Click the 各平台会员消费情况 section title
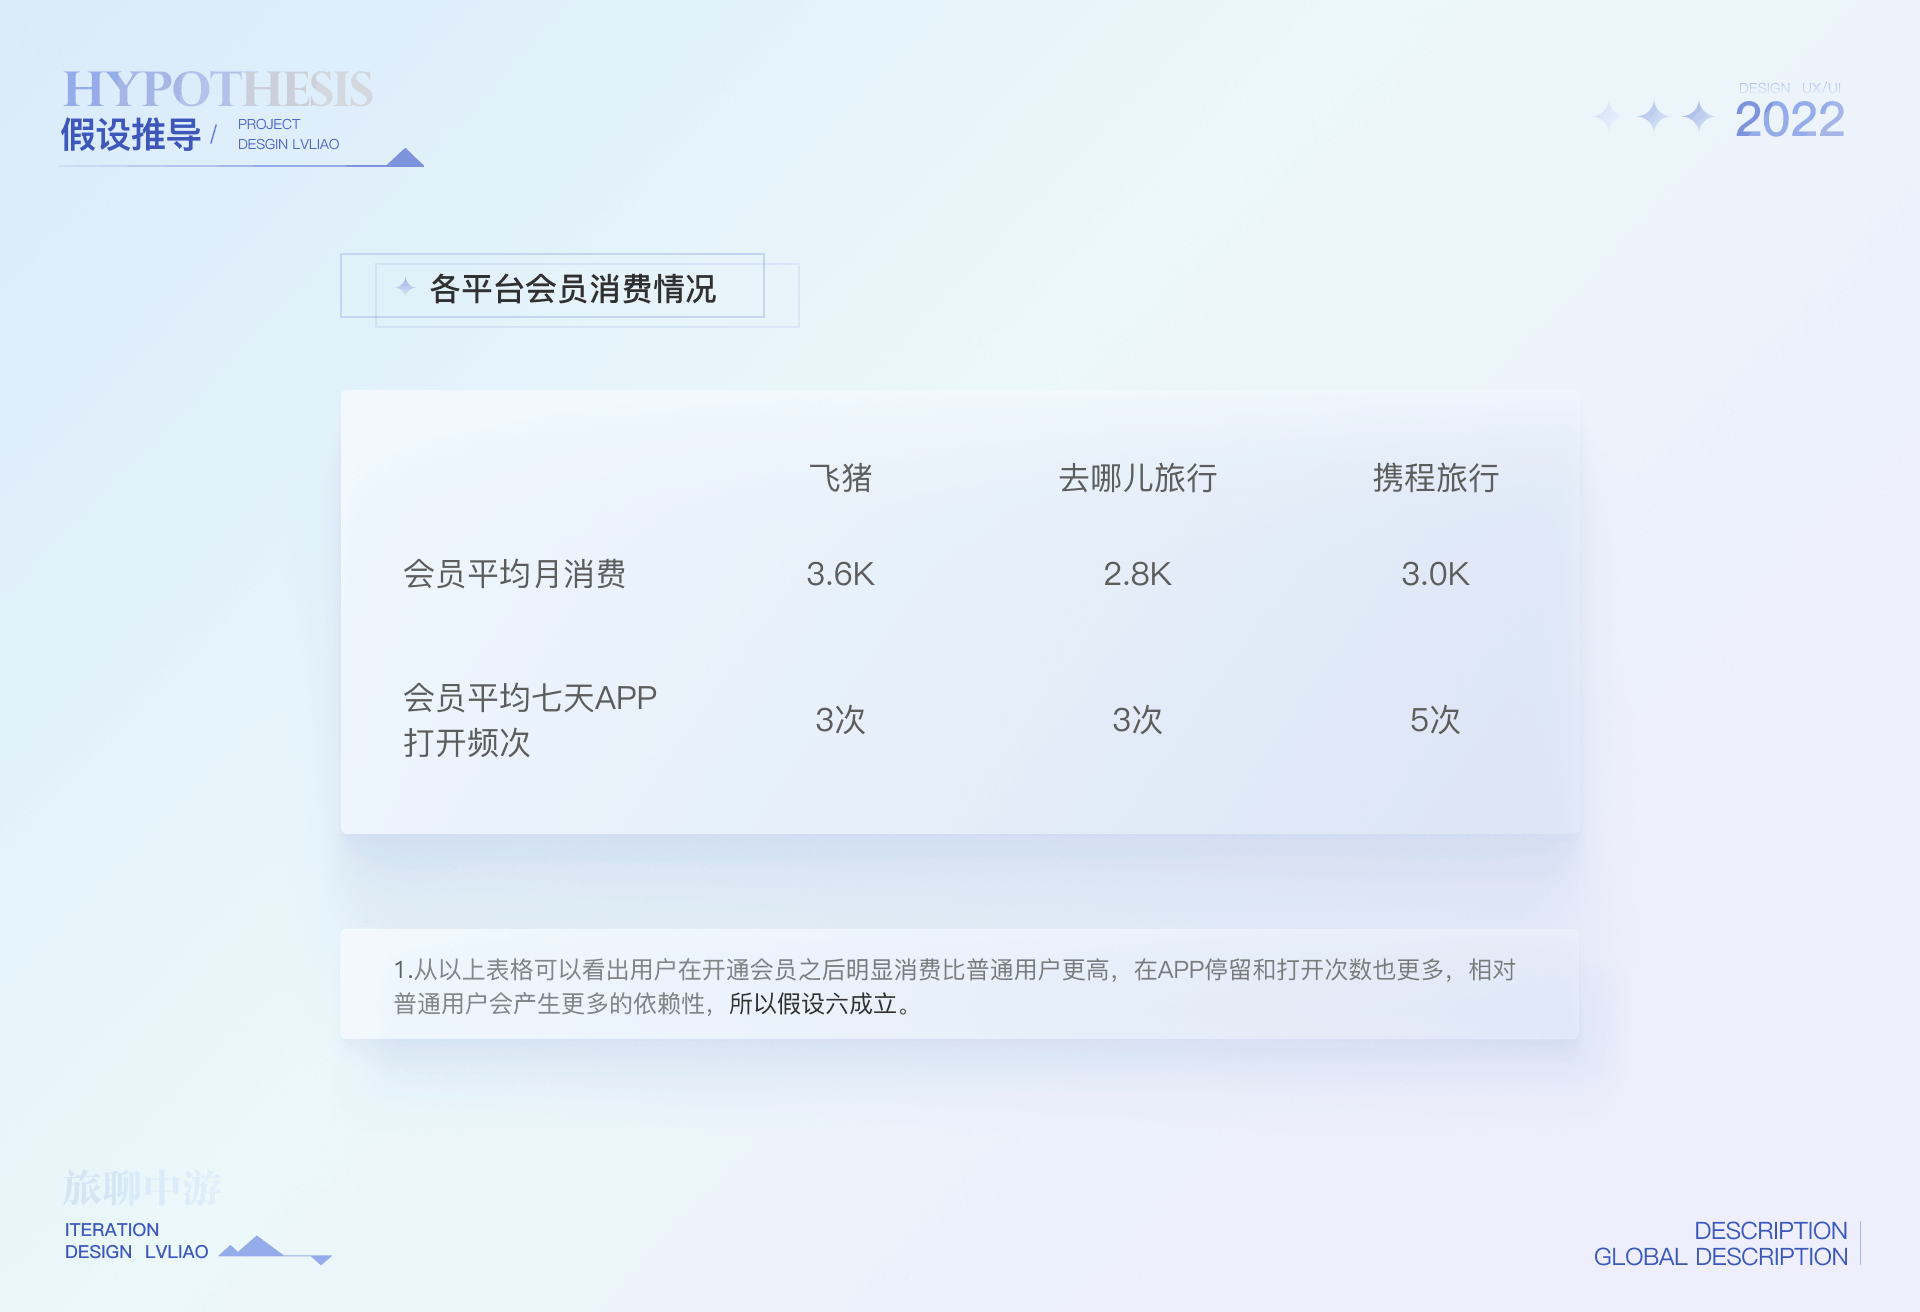1920x1312 pixels. click(x=573, y=289)
